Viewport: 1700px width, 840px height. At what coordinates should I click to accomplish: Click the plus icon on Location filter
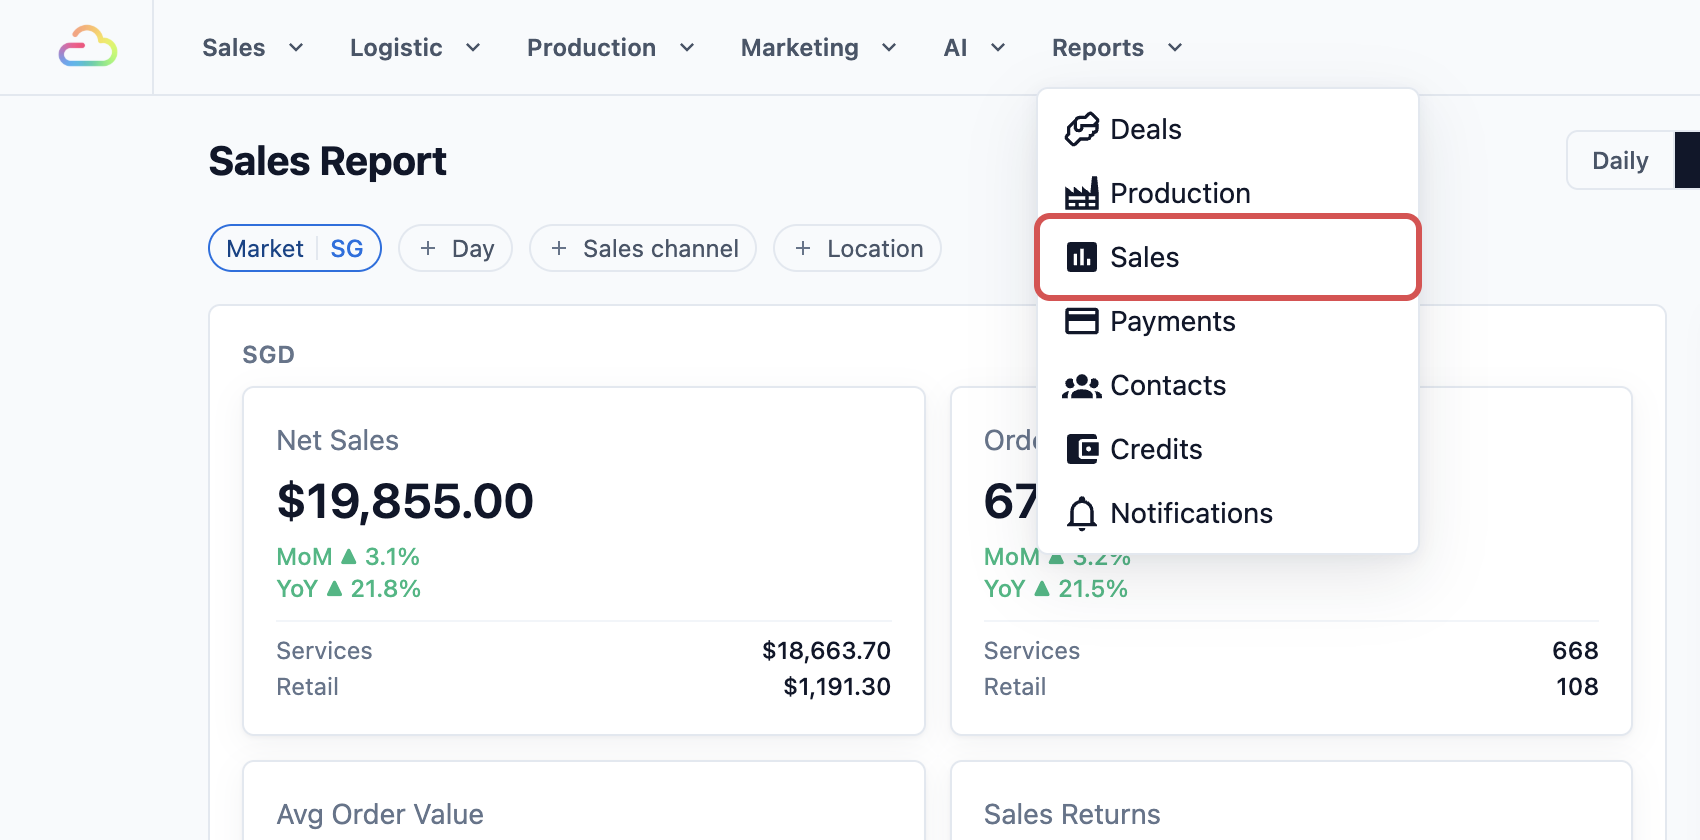click(803, 248)
